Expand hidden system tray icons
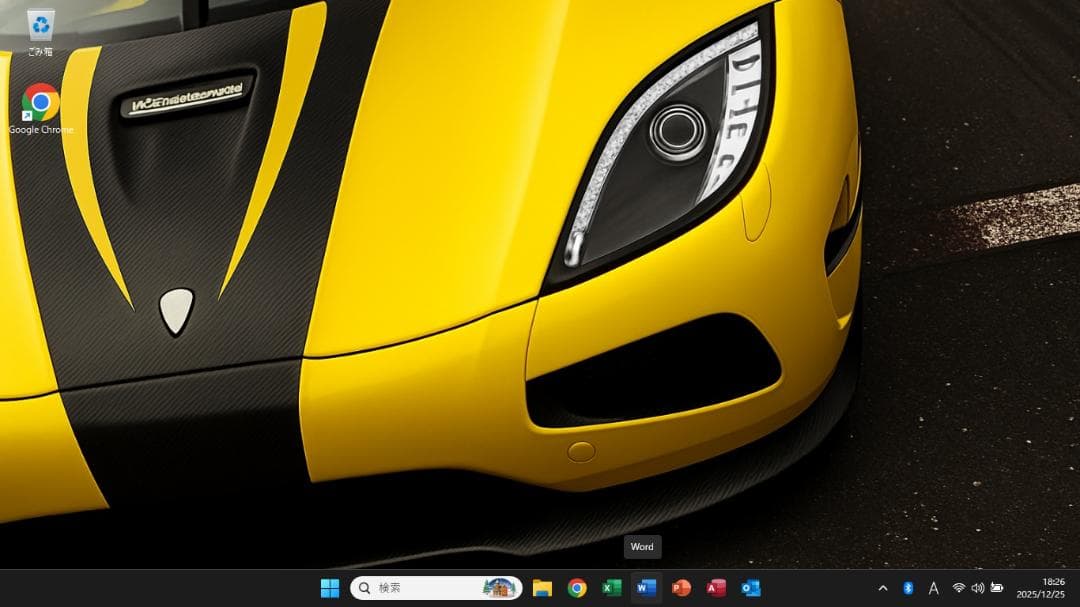 884,588
